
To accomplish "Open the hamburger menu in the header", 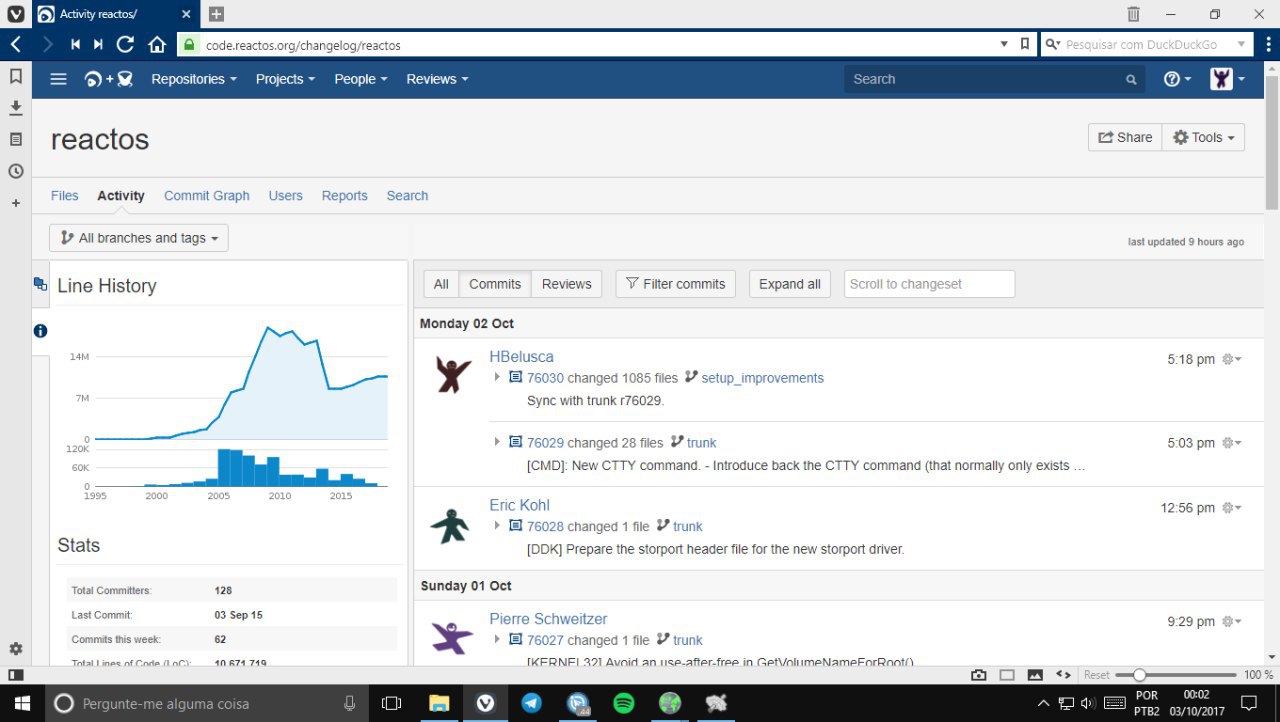I will (58, 79).
